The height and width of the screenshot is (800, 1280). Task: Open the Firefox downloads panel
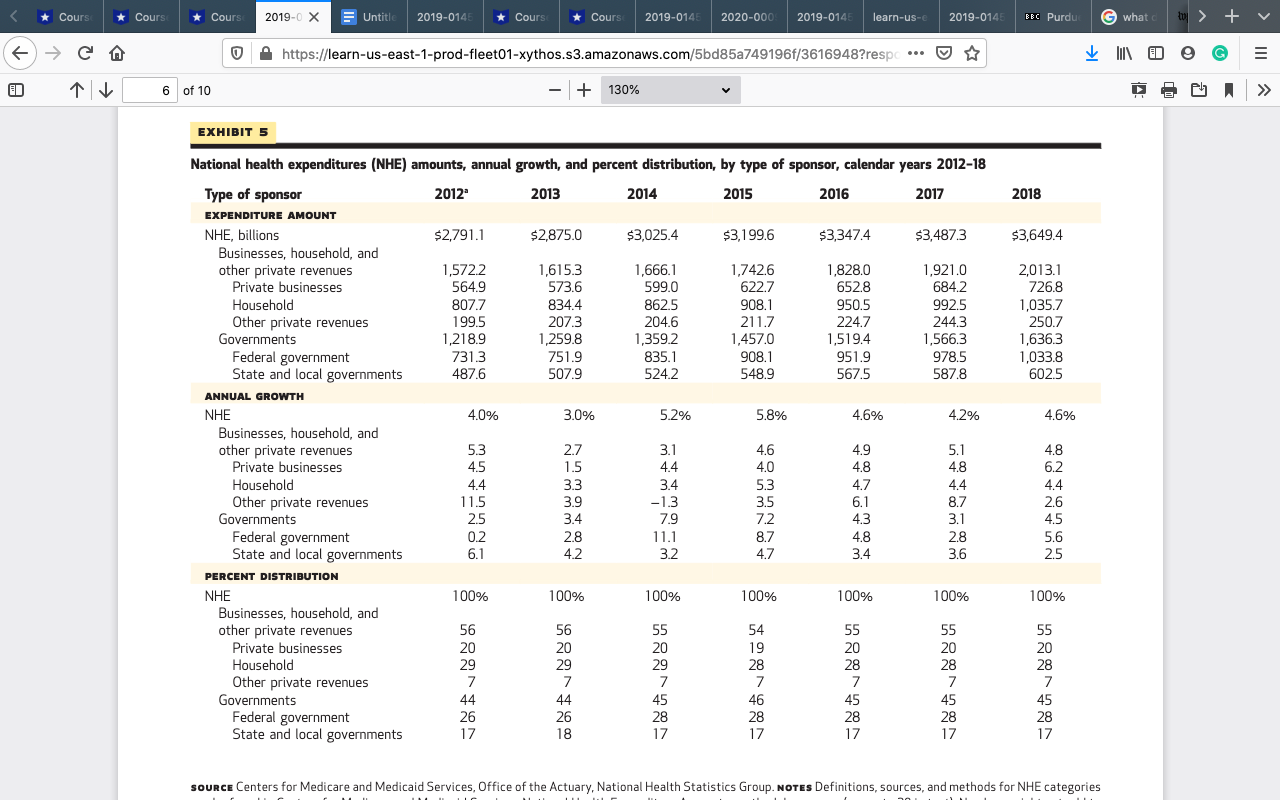point(1092,54)
